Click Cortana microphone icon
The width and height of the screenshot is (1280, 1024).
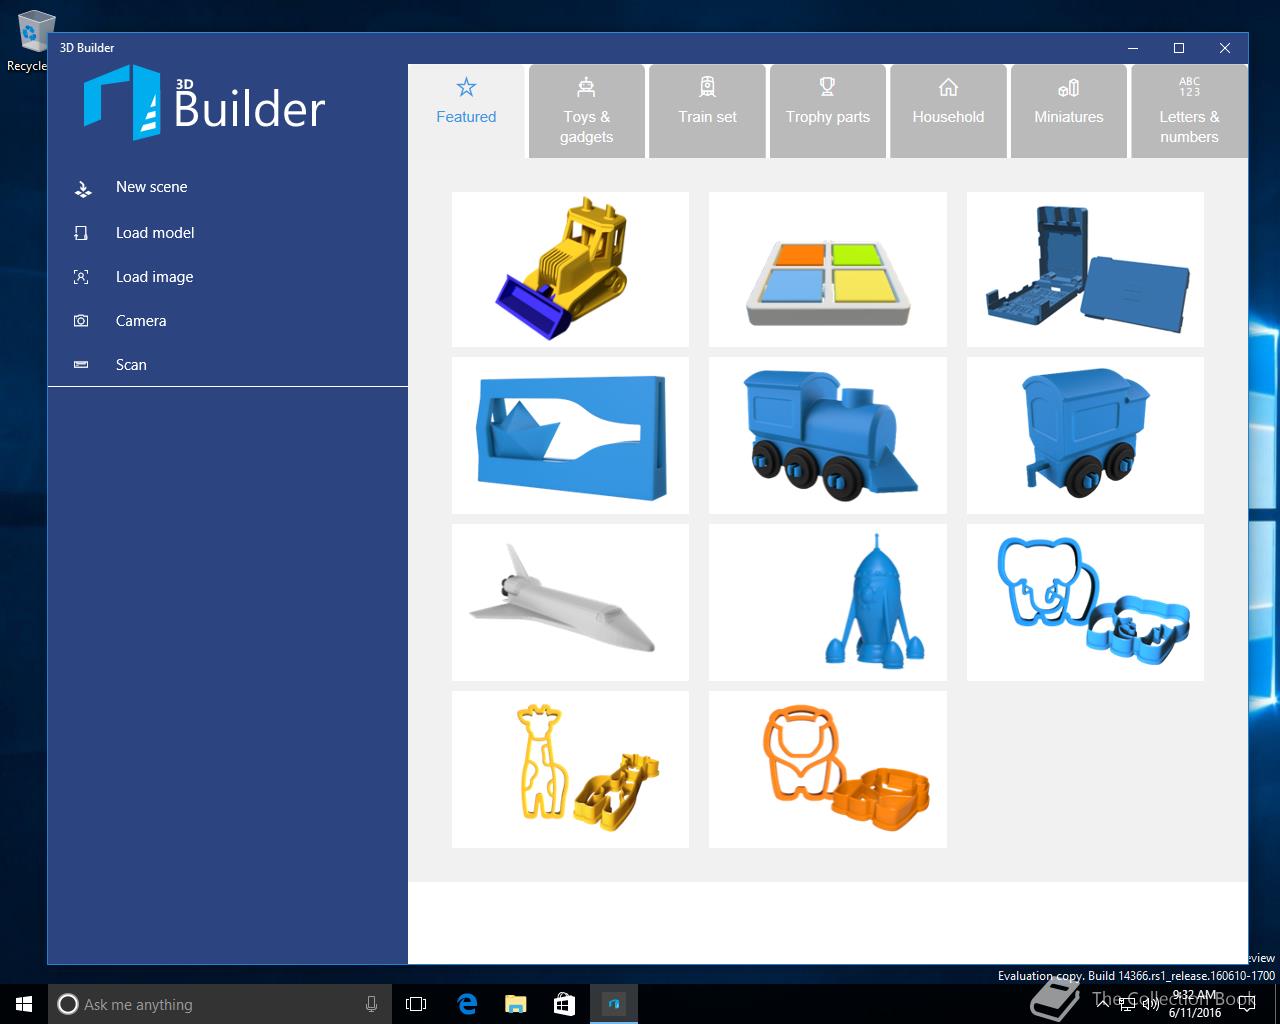point(371,1004)
